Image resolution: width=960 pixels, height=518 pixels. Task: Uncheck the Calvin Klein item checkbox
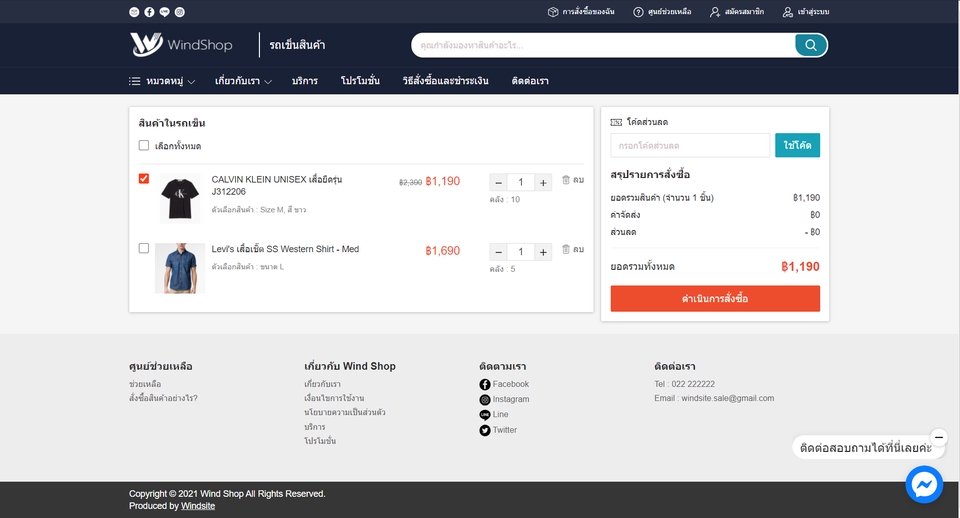click(x=144, y=178)
